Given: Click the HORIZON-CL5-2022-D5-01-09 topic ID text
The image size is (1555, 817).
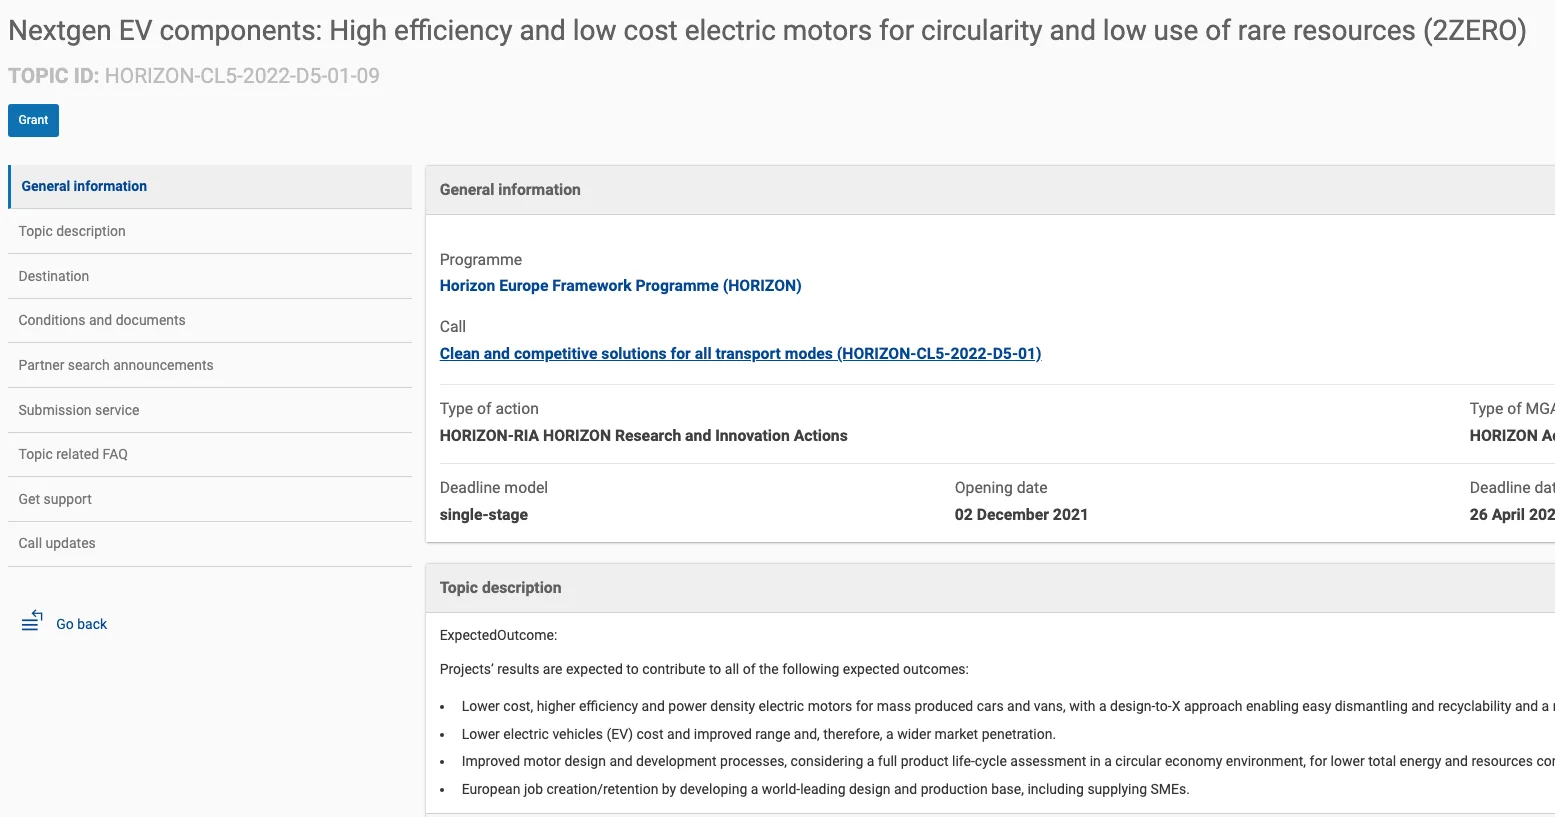Looking at the screenshot, I should (242, 76).
